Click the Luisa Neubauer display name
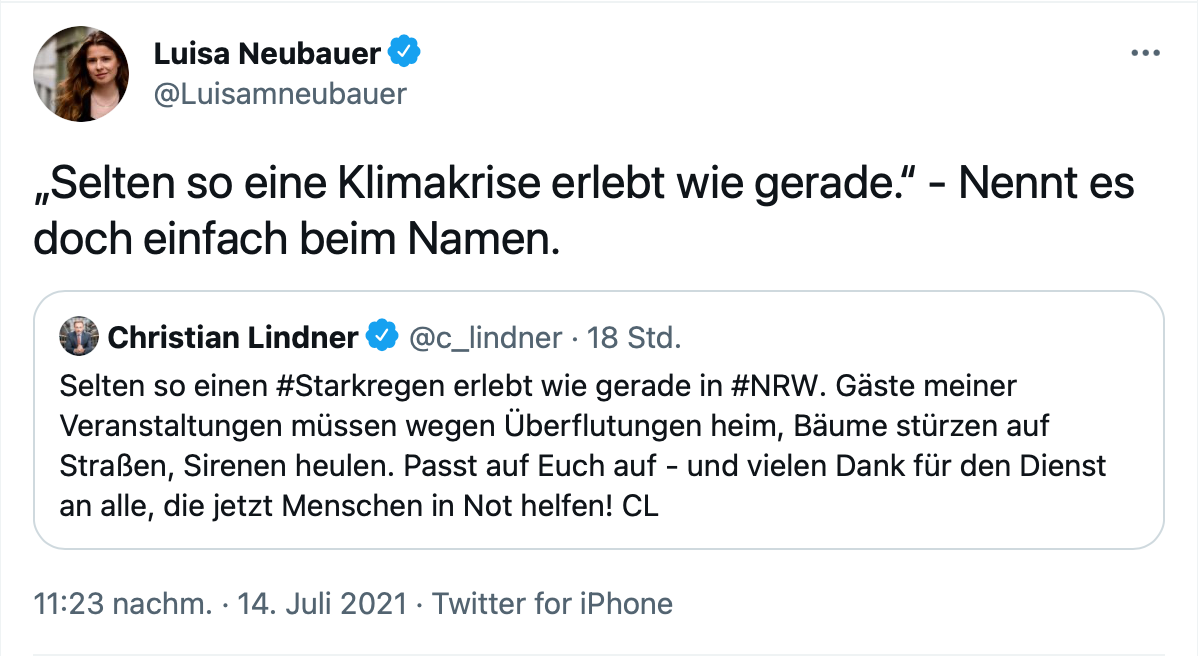 pos(266,54)
